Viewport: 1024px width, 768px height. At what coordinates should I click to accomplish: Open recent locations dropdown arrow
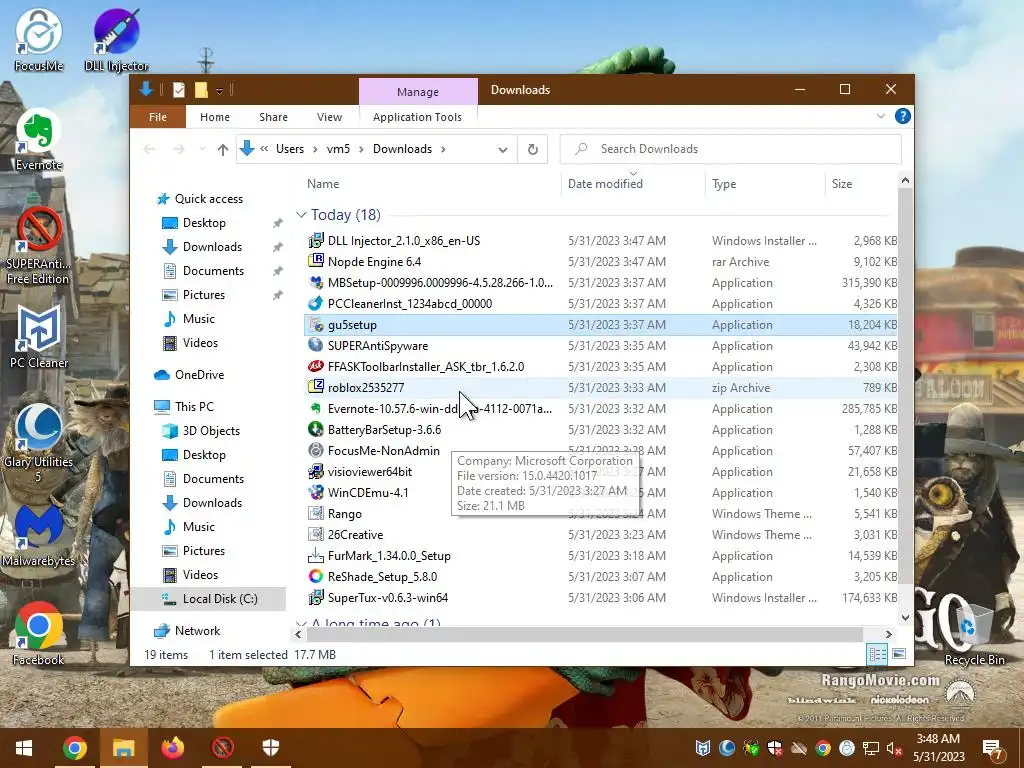click(202, 150)
